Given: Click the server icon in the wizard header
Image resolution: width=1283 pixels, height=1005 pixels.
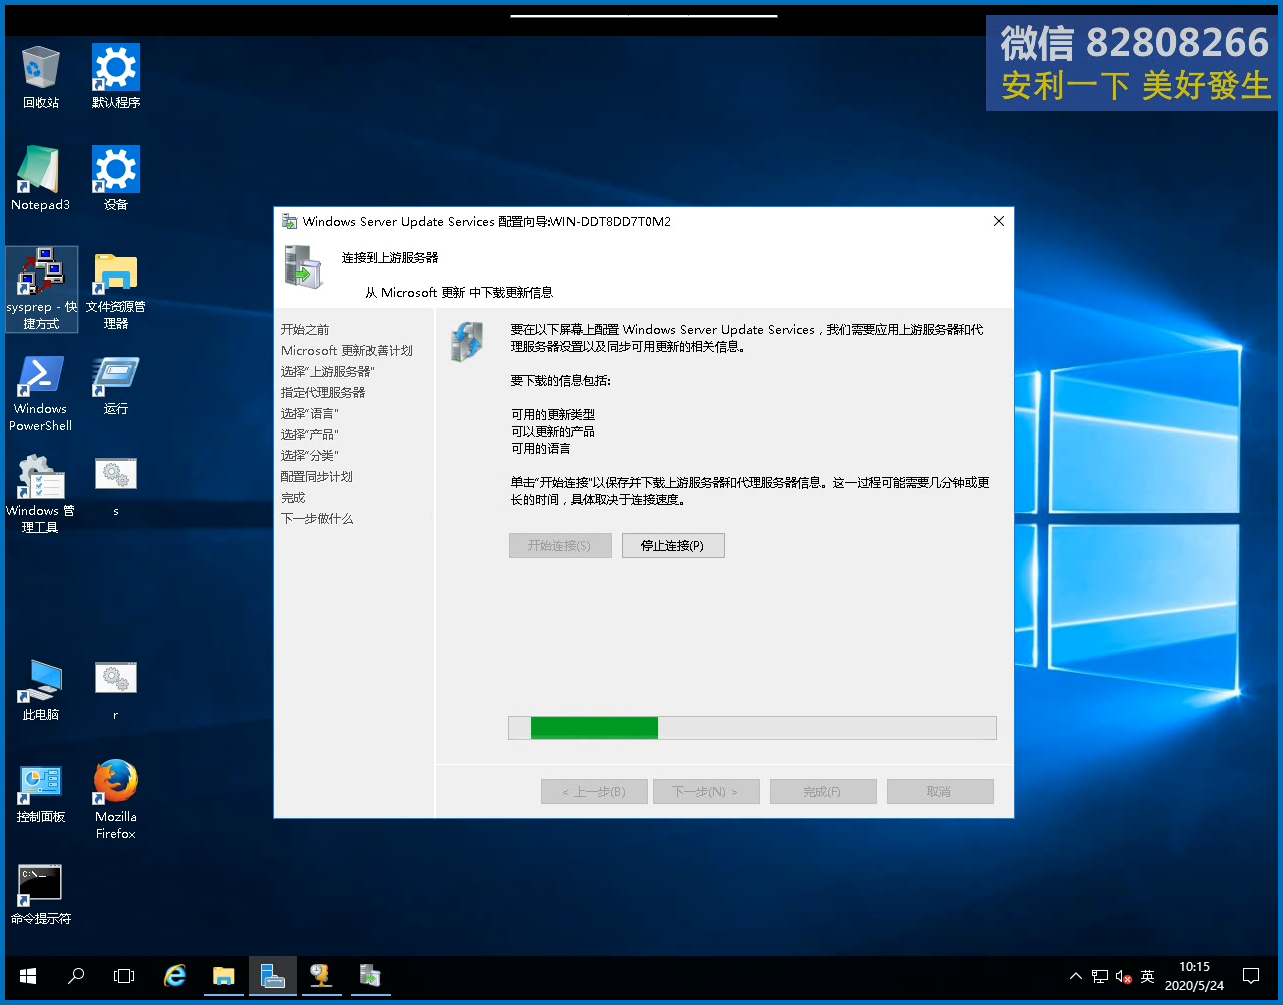Looking at the screenshot, I should coord(303,267).
